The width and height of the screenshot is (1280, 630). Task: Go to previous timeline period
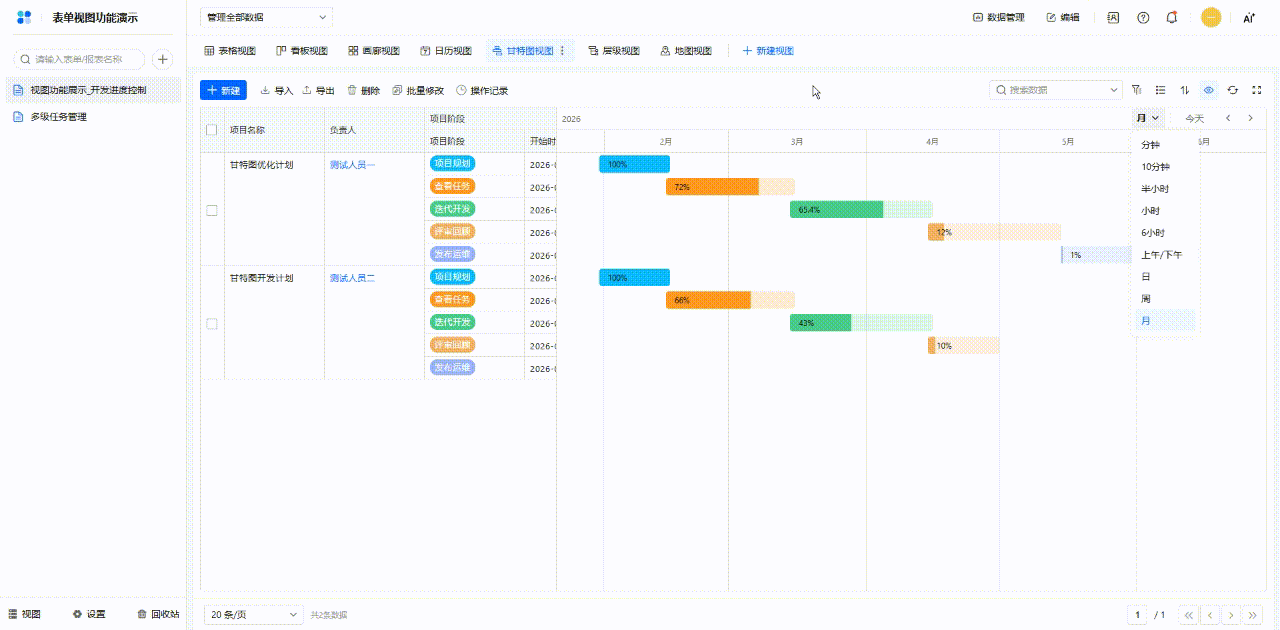(x=1228, y=118)
